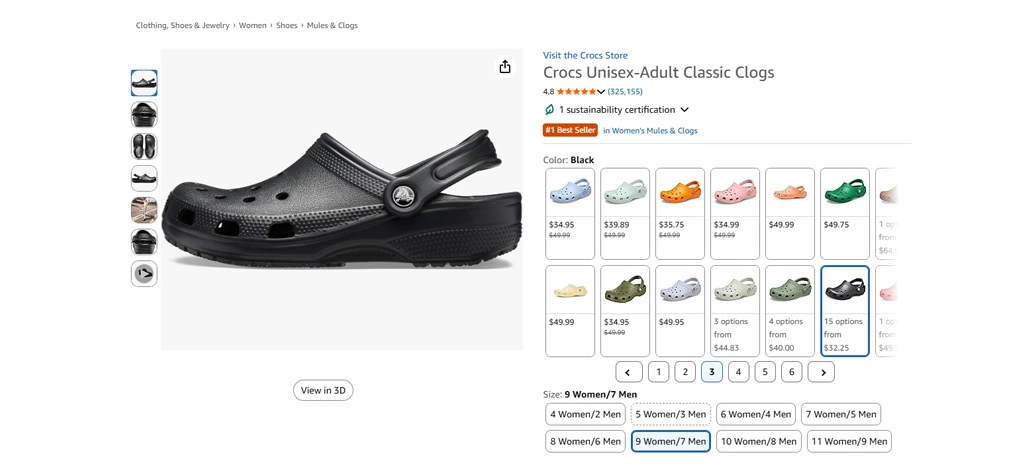
Task: Open color page 5
Action: click(765, 372)
